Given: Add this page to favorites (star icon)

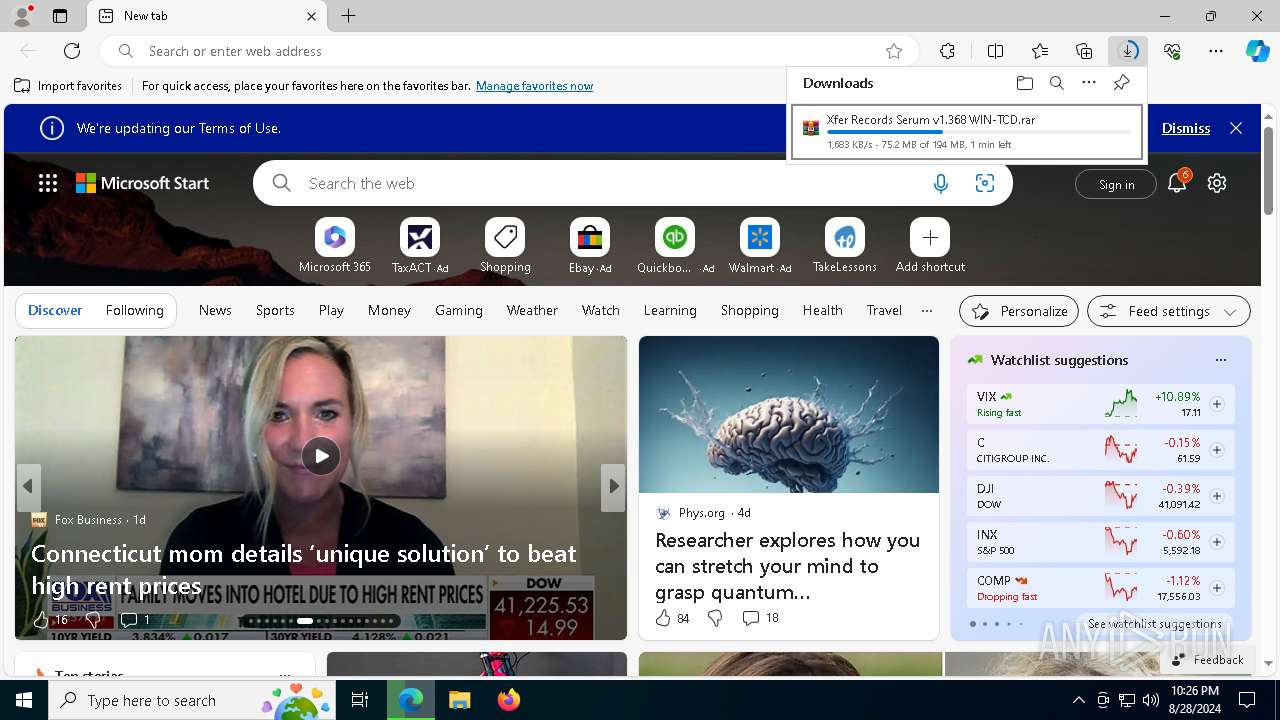Looking at the screenshot, I should 894,51.
